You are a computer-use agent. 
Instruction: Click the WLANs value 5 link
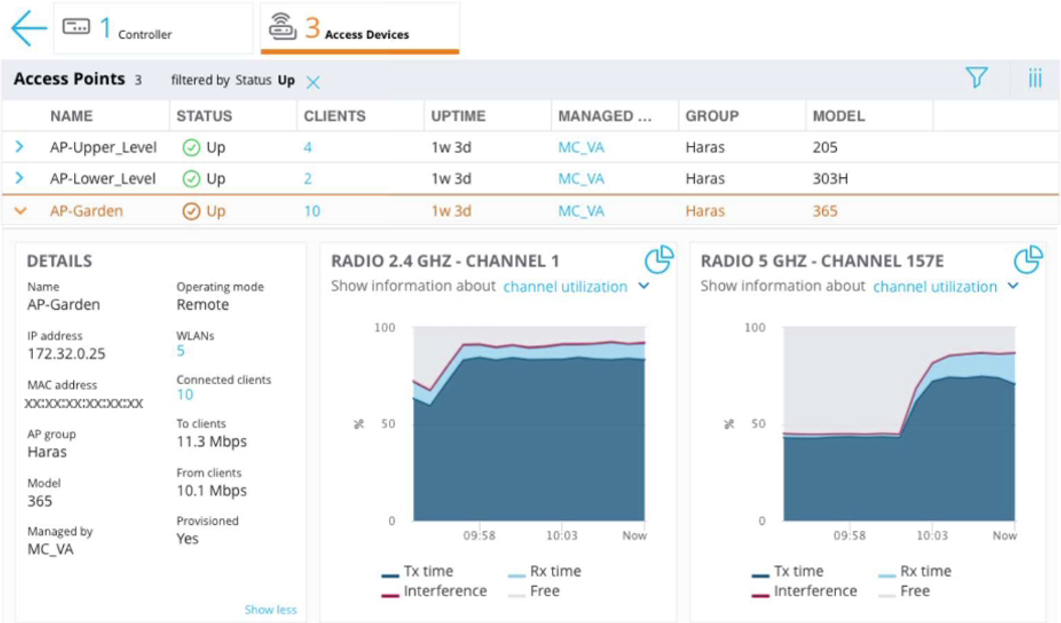[181, 350]
